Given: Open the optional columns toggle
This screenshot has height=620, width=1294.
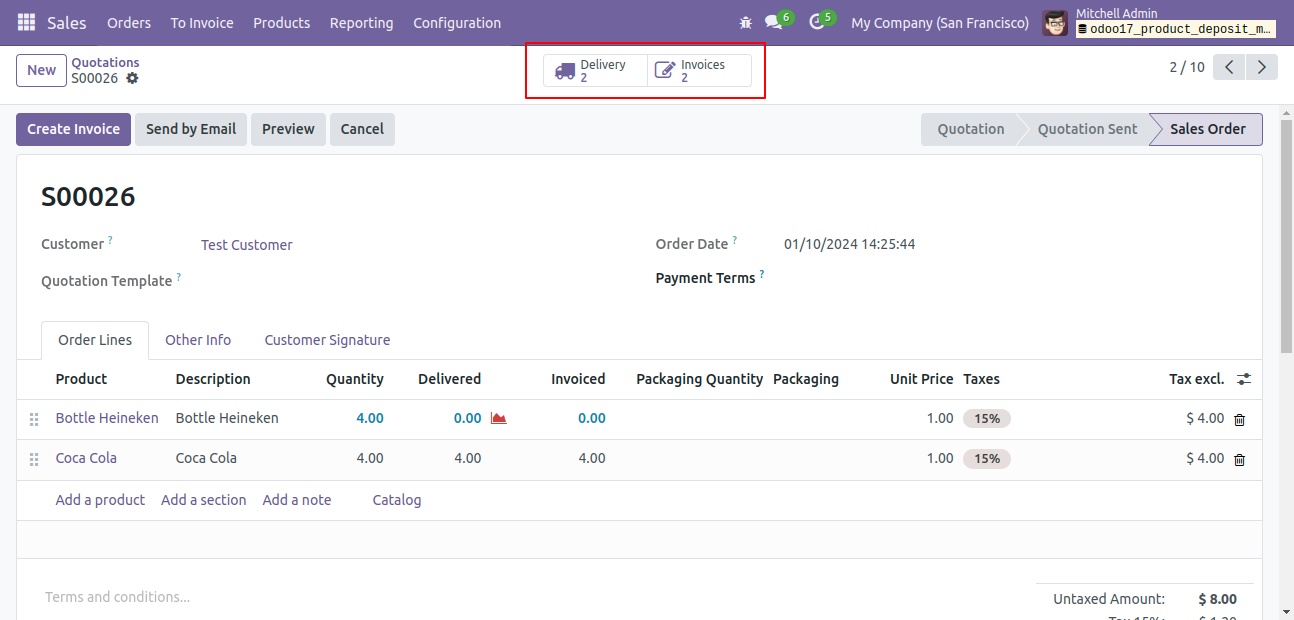Looking at the screenshot, I should click(1244, 379).
